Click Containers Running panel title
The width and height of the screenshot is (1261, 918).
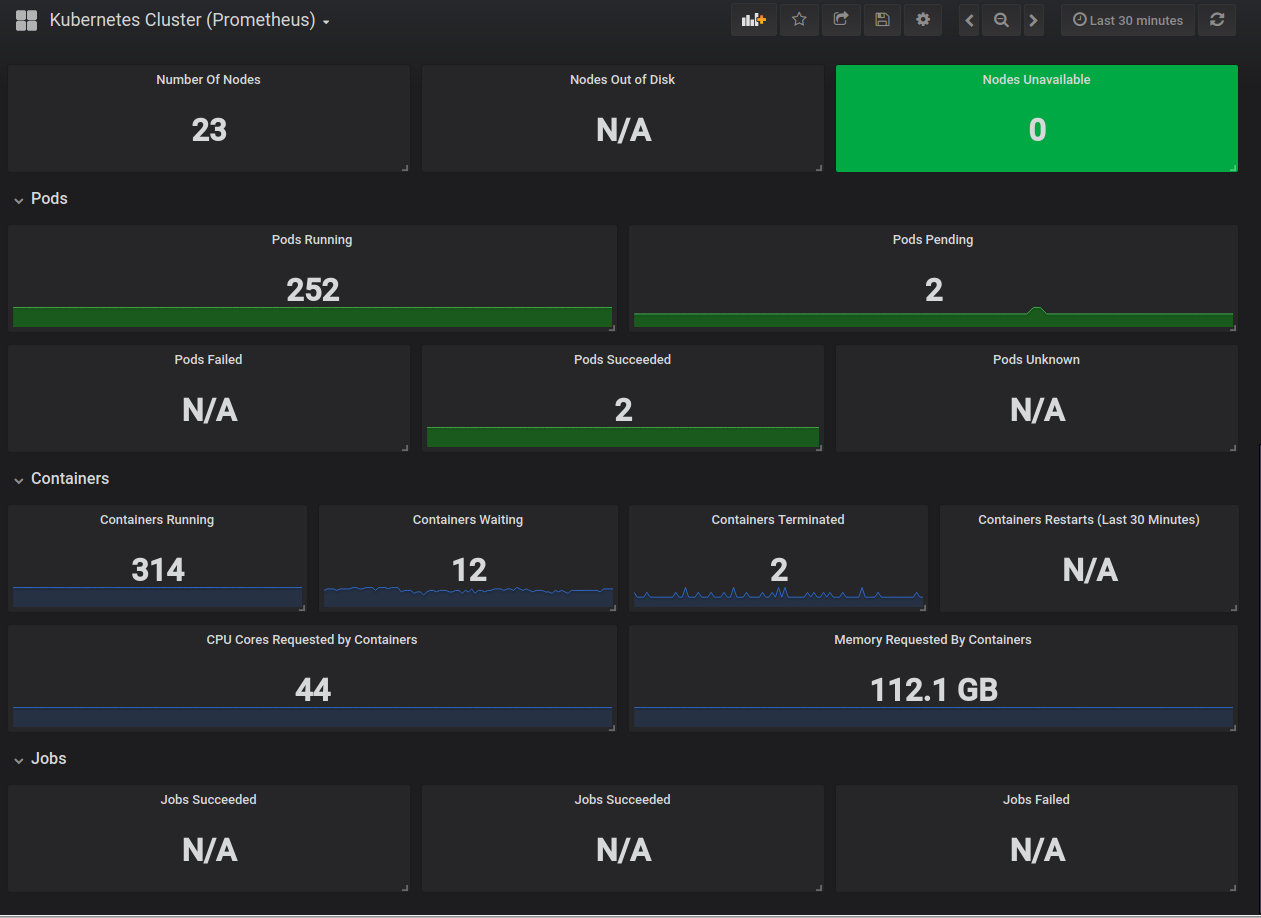tap(157, 520)
